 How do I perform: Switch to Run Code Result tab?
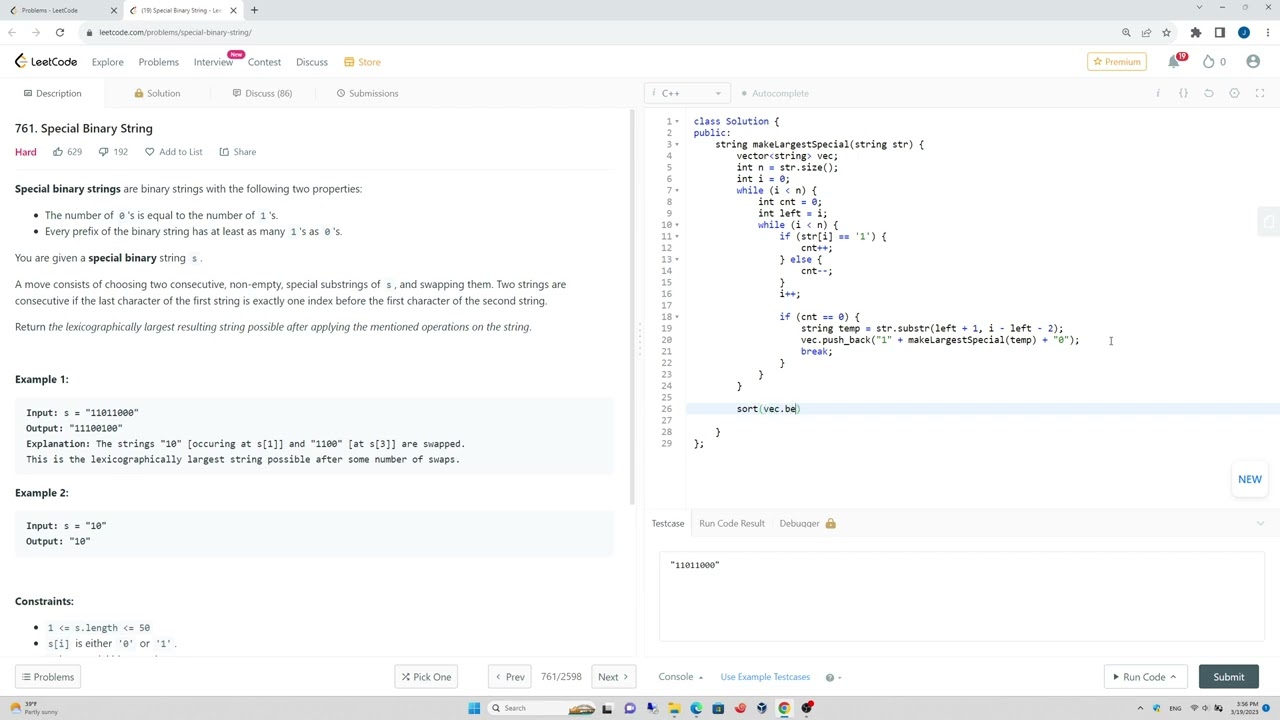tap(732, 523)
